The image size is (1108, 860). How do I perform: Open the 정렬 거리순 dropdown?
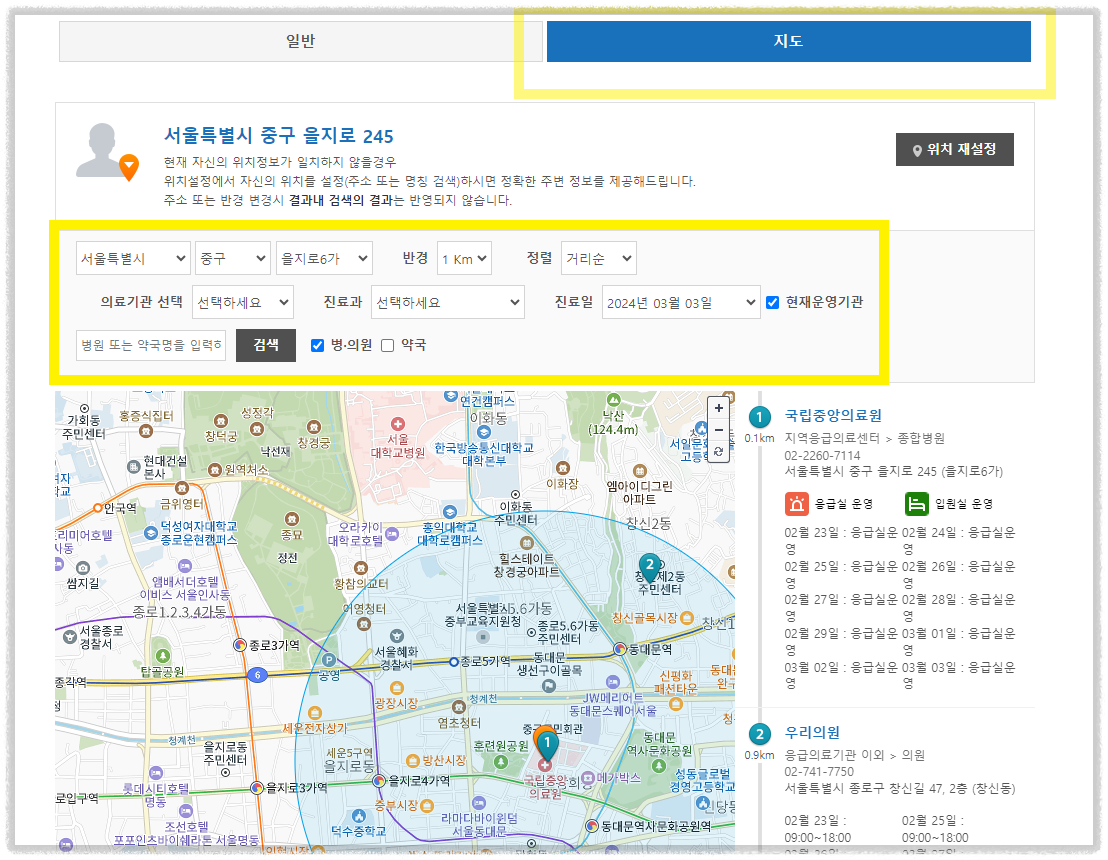point(599,259)
